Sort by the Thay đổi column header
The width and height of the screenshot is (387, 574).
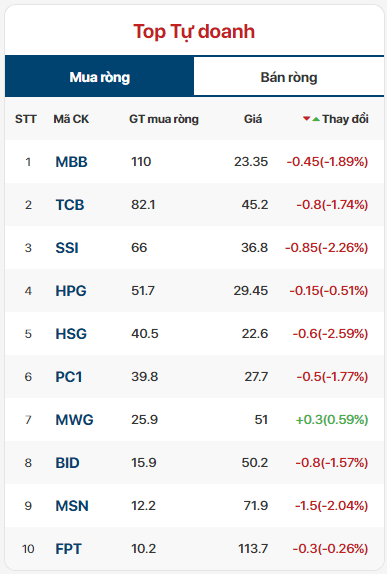point(345,119)
